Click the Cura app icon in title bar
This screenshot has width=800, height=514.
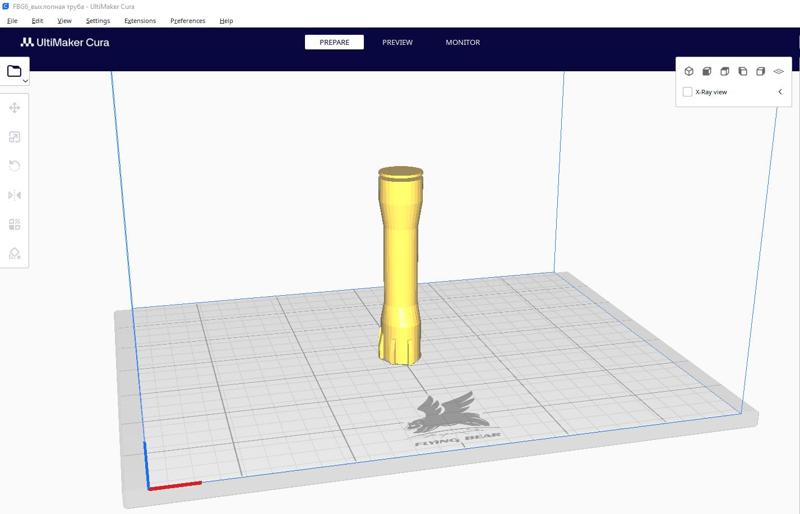(6, 6)
